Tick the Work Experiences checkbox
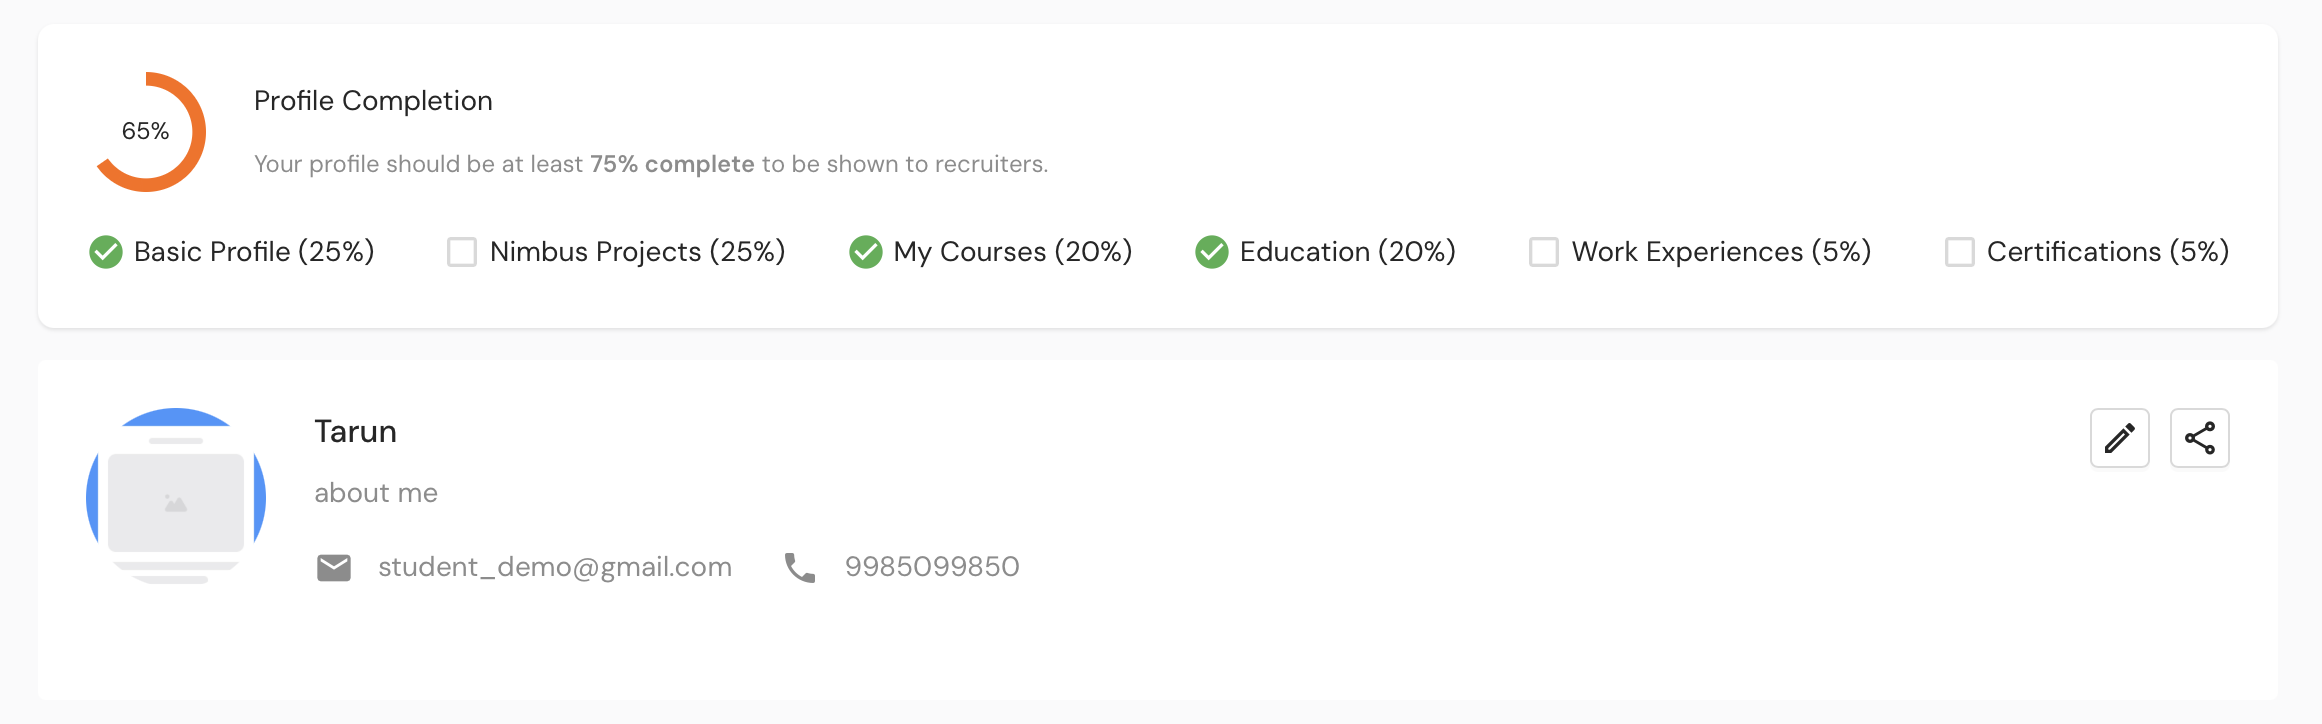 (1544, 252)
